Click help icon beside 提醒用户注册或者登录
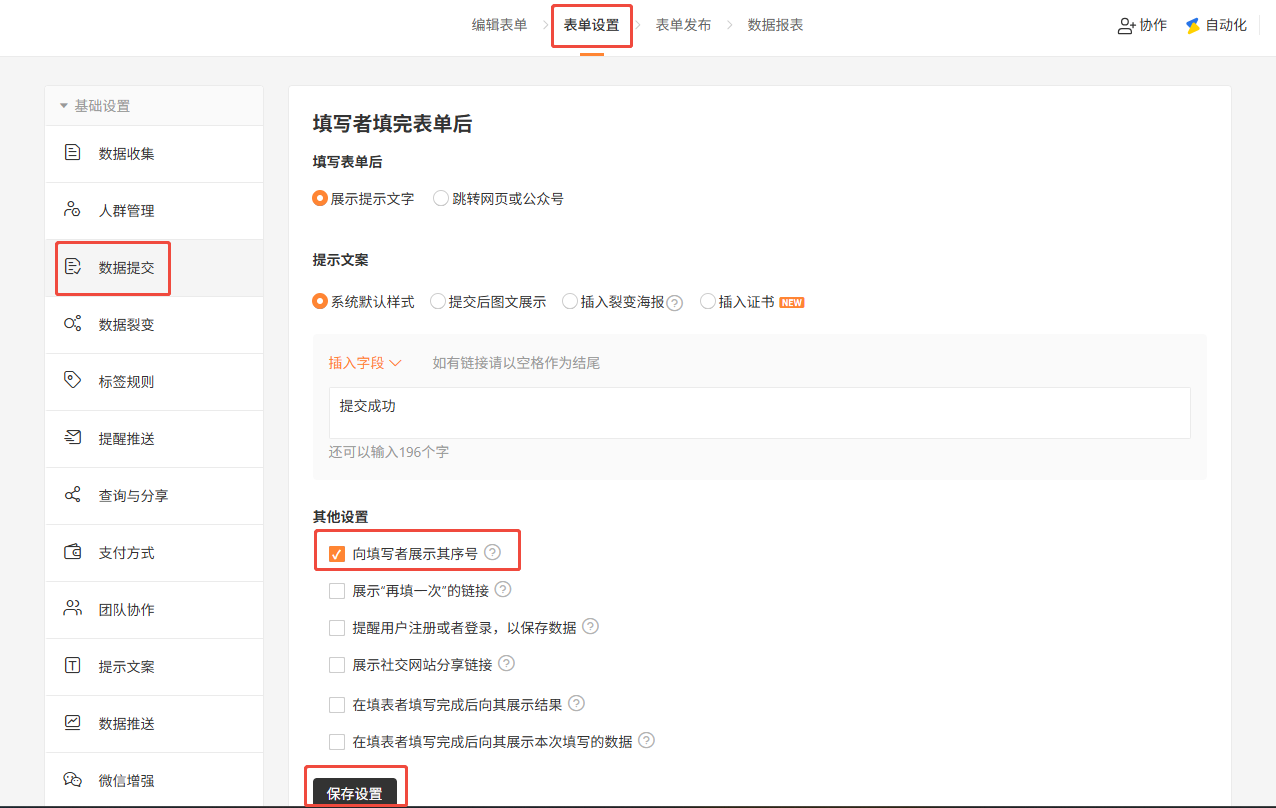The width and height of the screenshot is (1276, 808). pyautogui.click(x=590, y=627)
